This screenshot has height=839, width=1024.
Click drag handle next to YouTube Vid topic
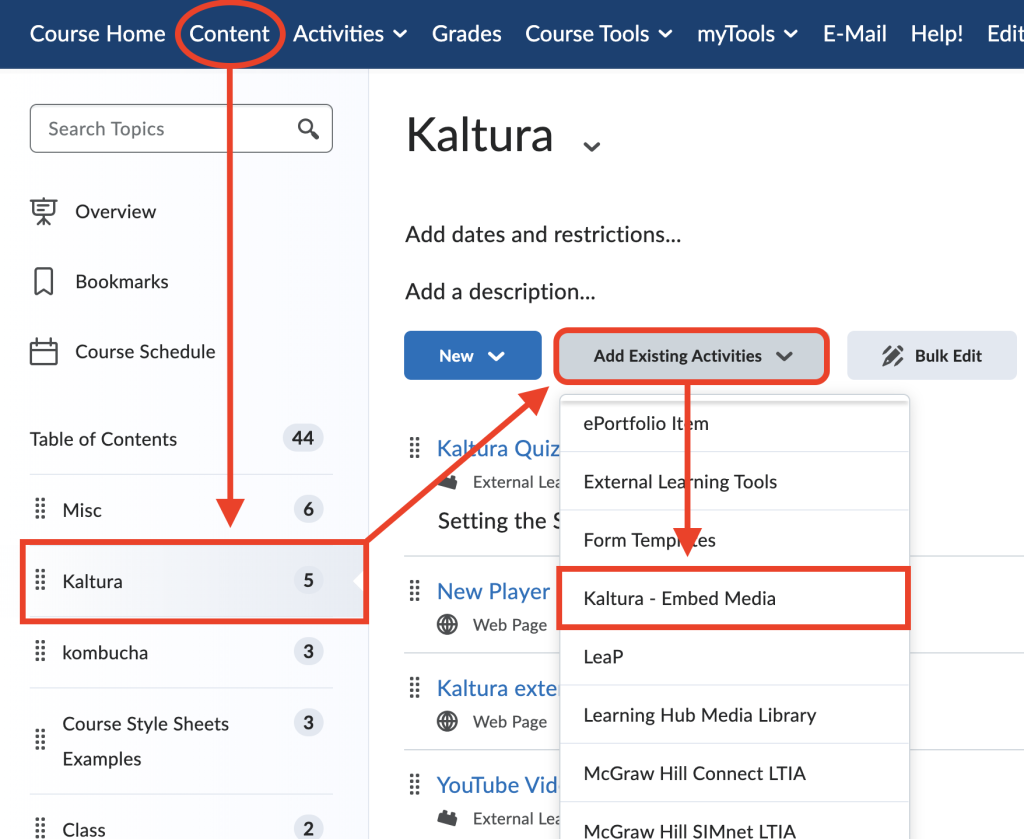click(x=415, y=784)
